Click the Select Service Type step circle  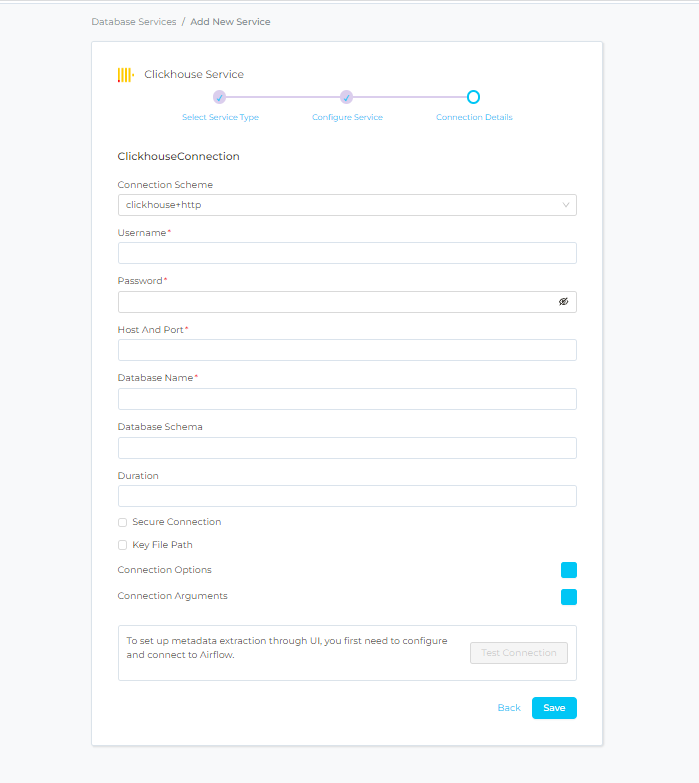(x=220, y=97)
